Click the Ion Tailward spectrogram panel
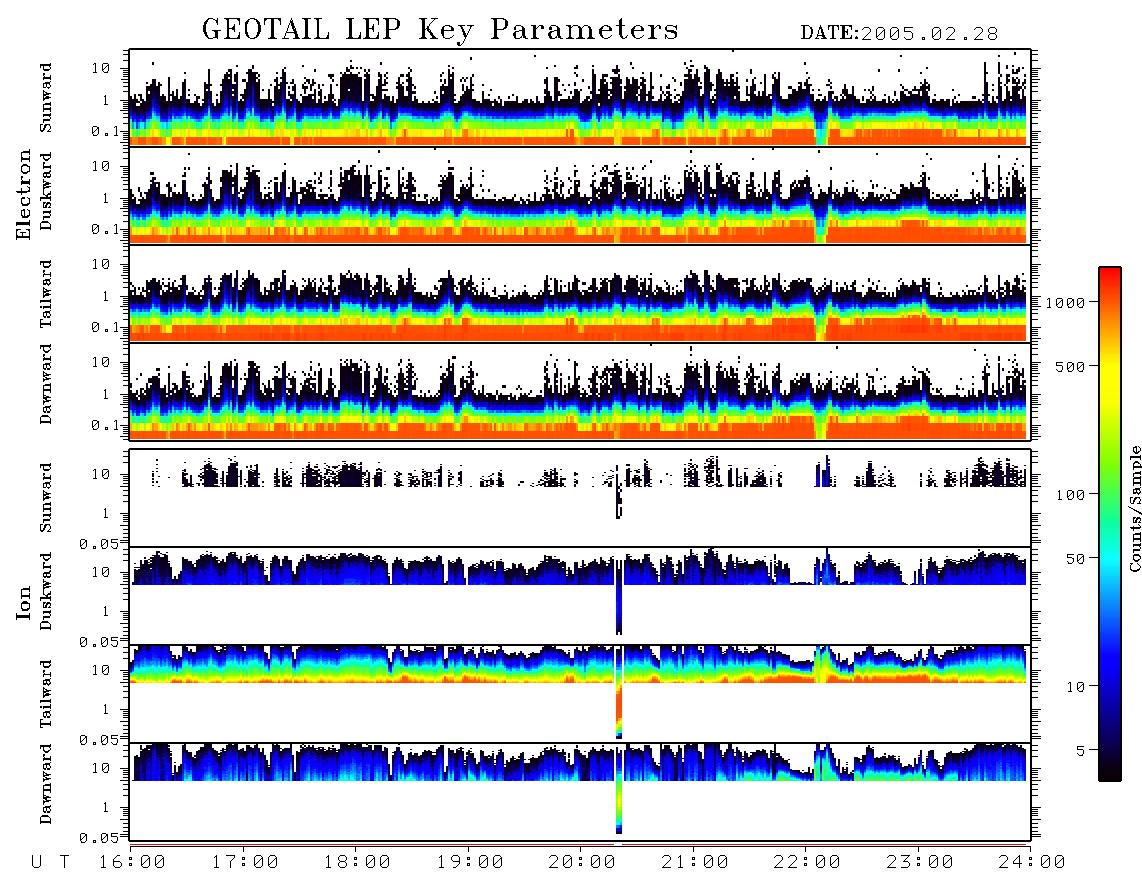The width and height of the screenshot is (1142, 880). pos(580,694)
